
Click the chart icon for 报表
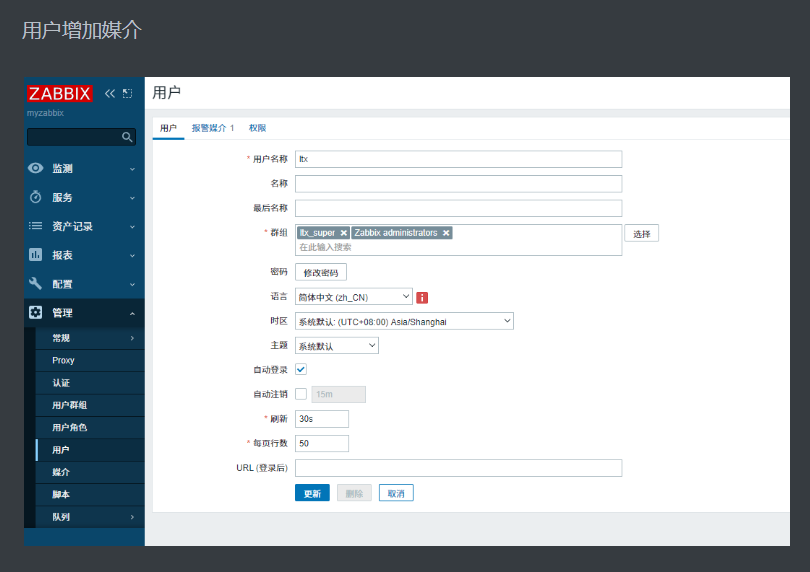pyautogui.click(x=36, y=255)
